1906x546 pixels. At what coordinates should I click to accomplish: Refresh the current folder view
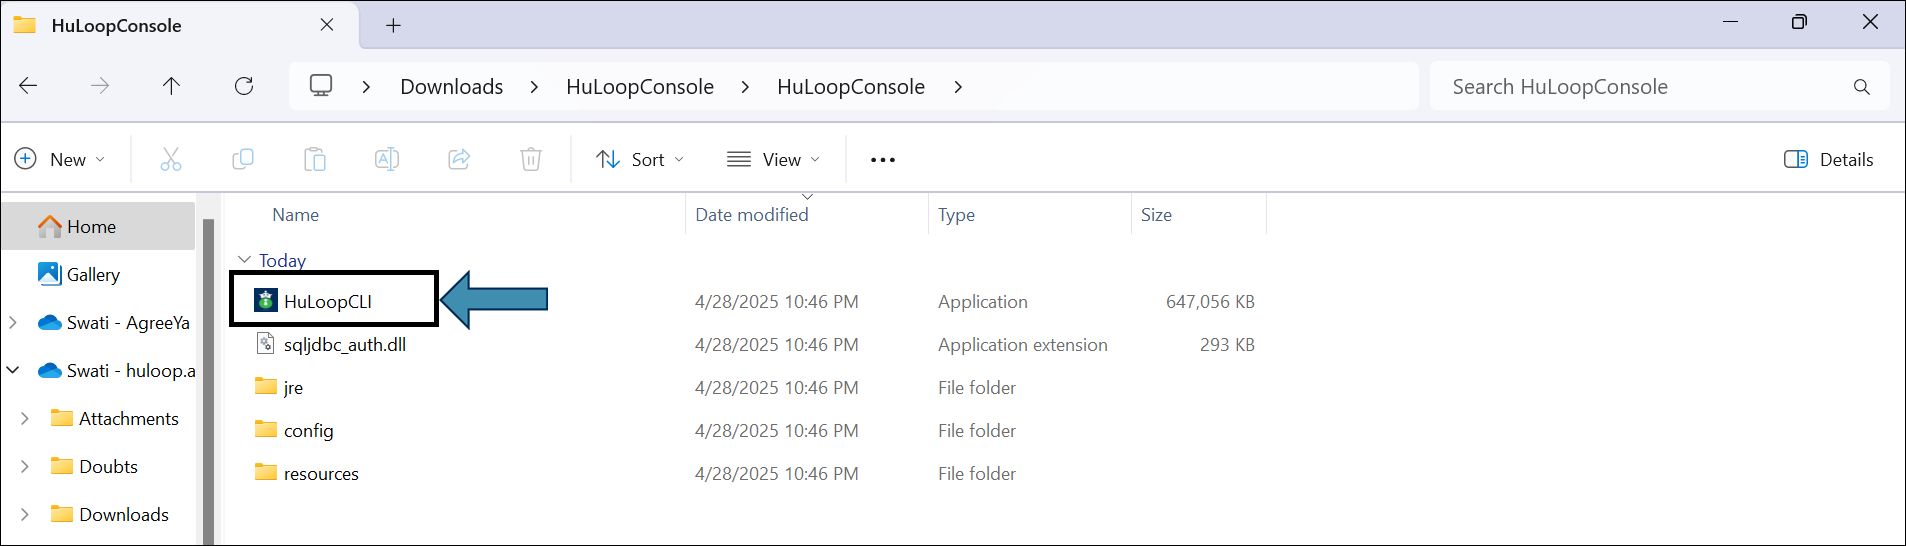[x=244, y=86]
